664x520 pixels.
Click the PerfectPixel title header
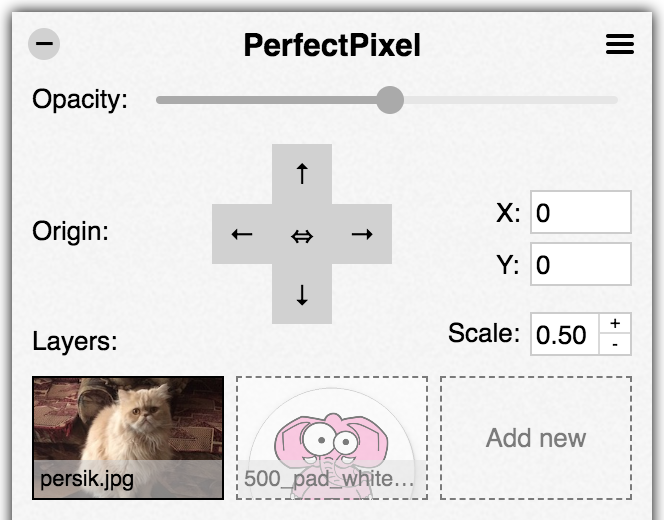(332, 45)
